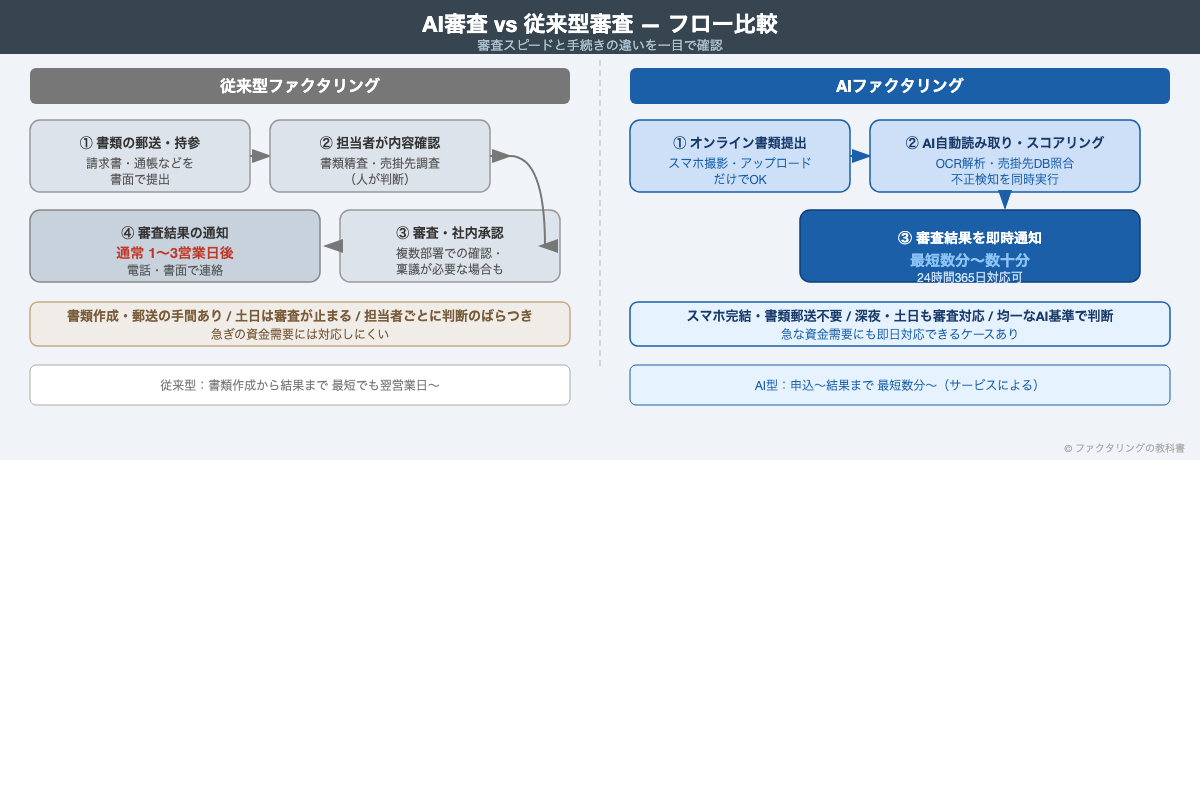
Task: Select the ① オンライン書類提出 step box
Action: point(740,156)
